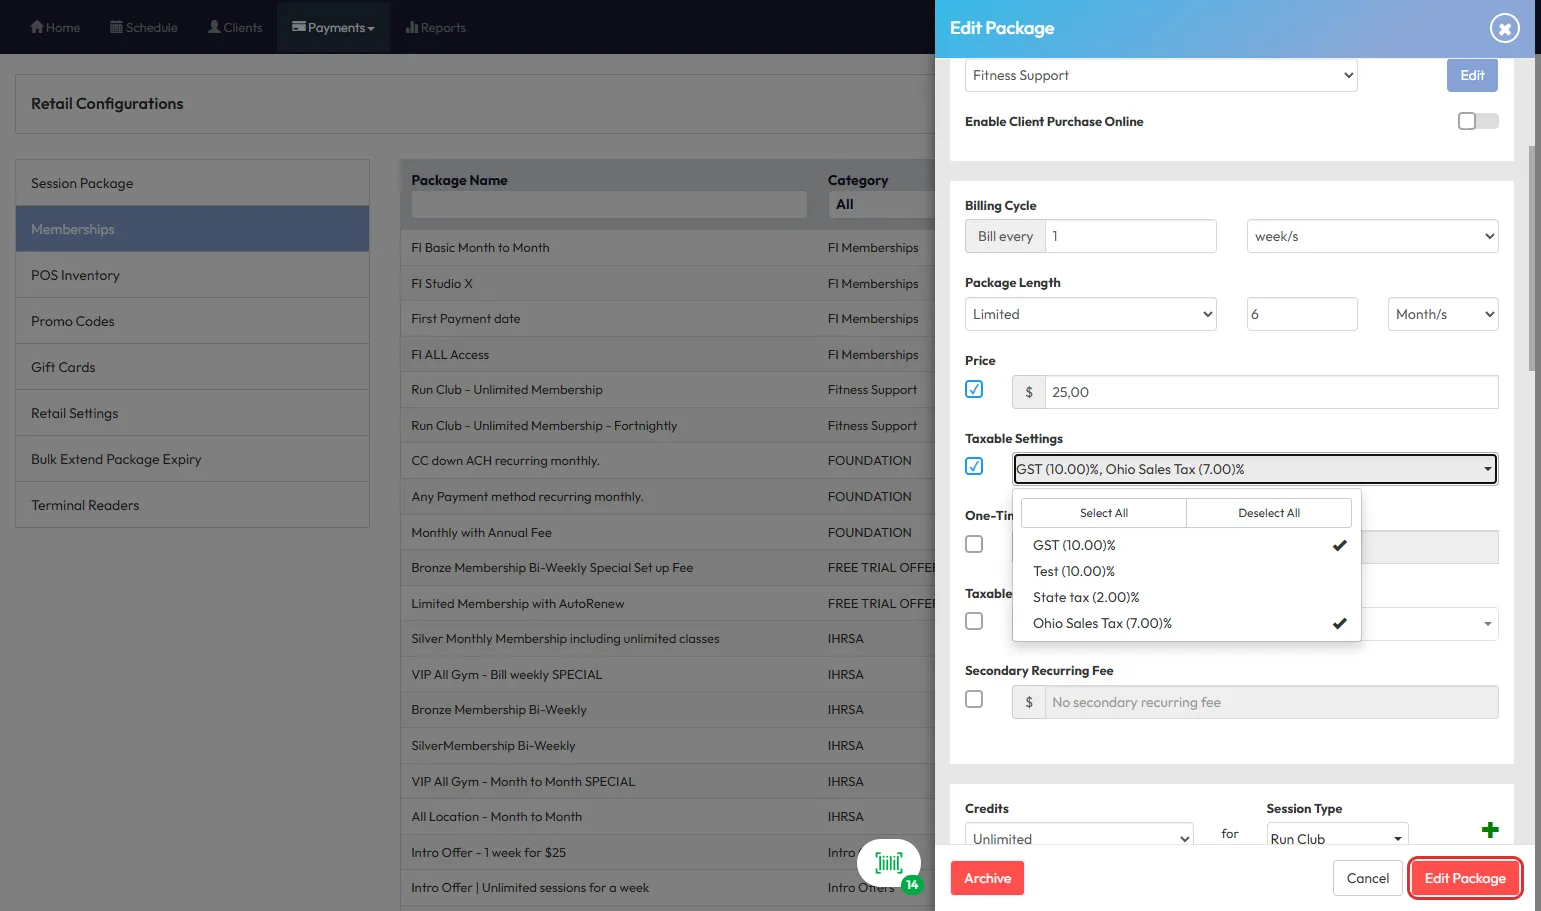1541x911 pixels.
Task: Click the barcode scanner floating icon
Action: coord(888,863)
